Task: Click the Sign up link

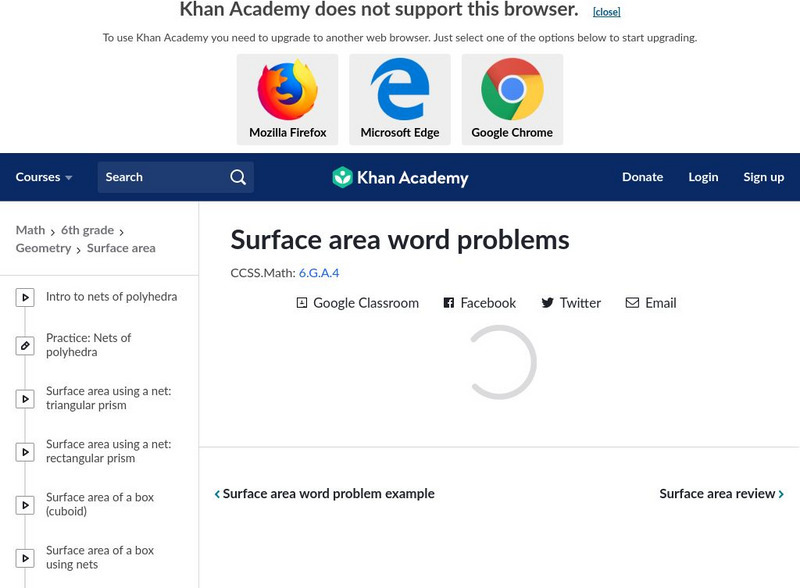Action: tap(763, 177)
